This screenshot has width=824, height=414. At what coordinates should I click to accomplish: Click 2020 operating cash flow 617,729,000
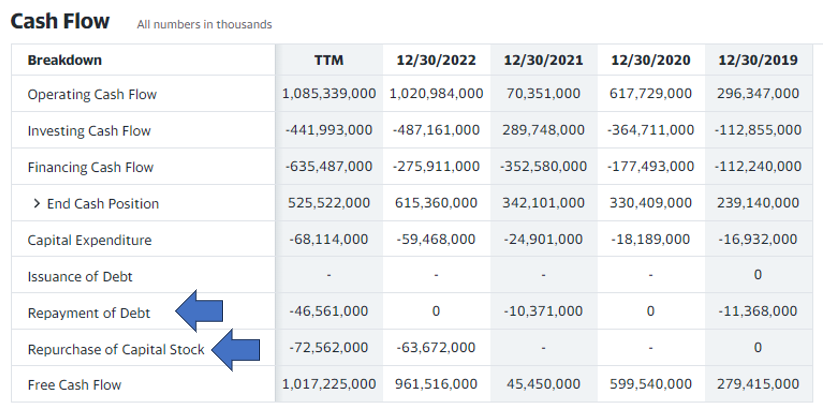click(651, 94)
